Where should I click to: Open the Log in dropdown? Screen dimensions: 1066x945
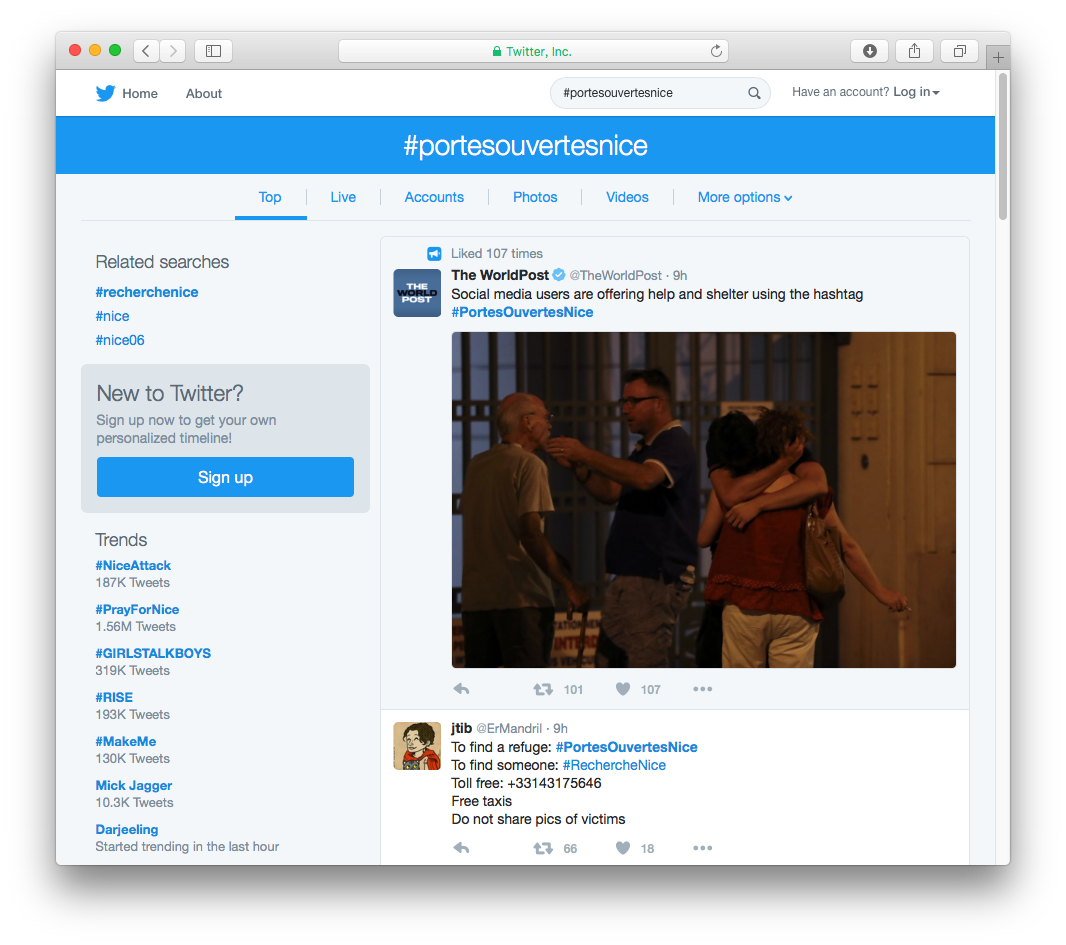(916, 92)
